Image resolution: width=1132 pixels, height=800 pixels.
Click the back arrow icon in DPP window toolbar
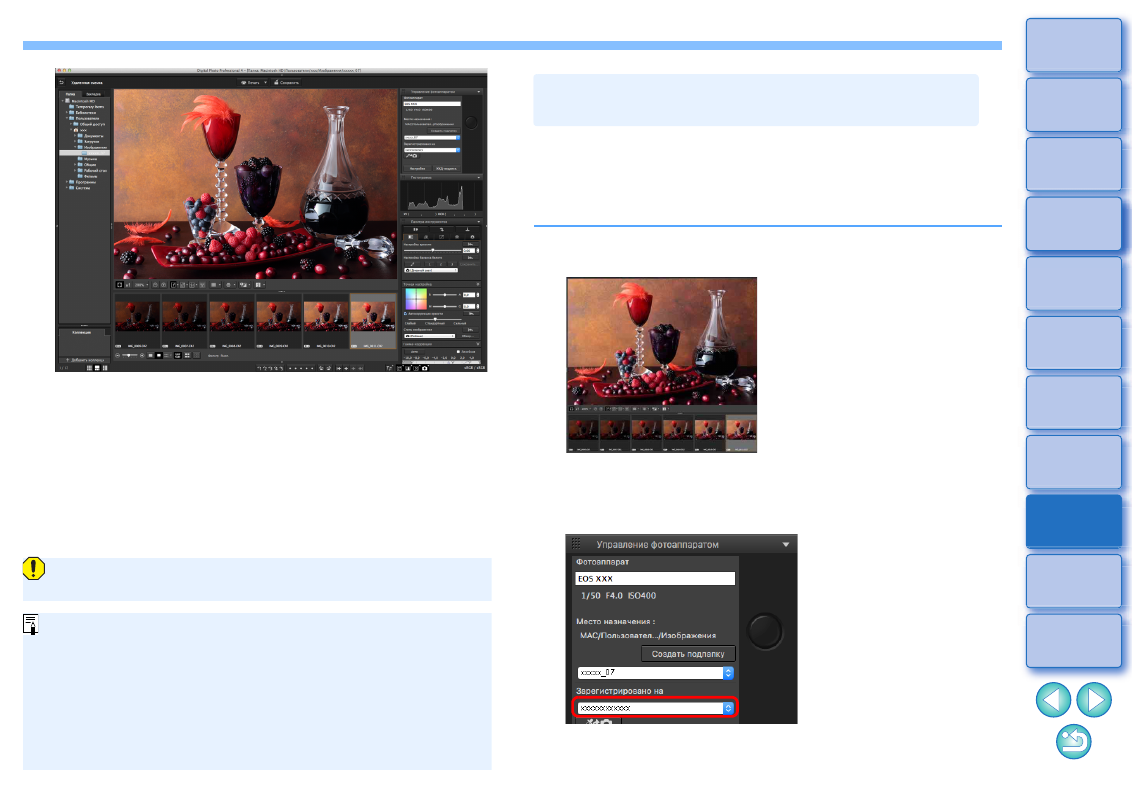[61, 82]
